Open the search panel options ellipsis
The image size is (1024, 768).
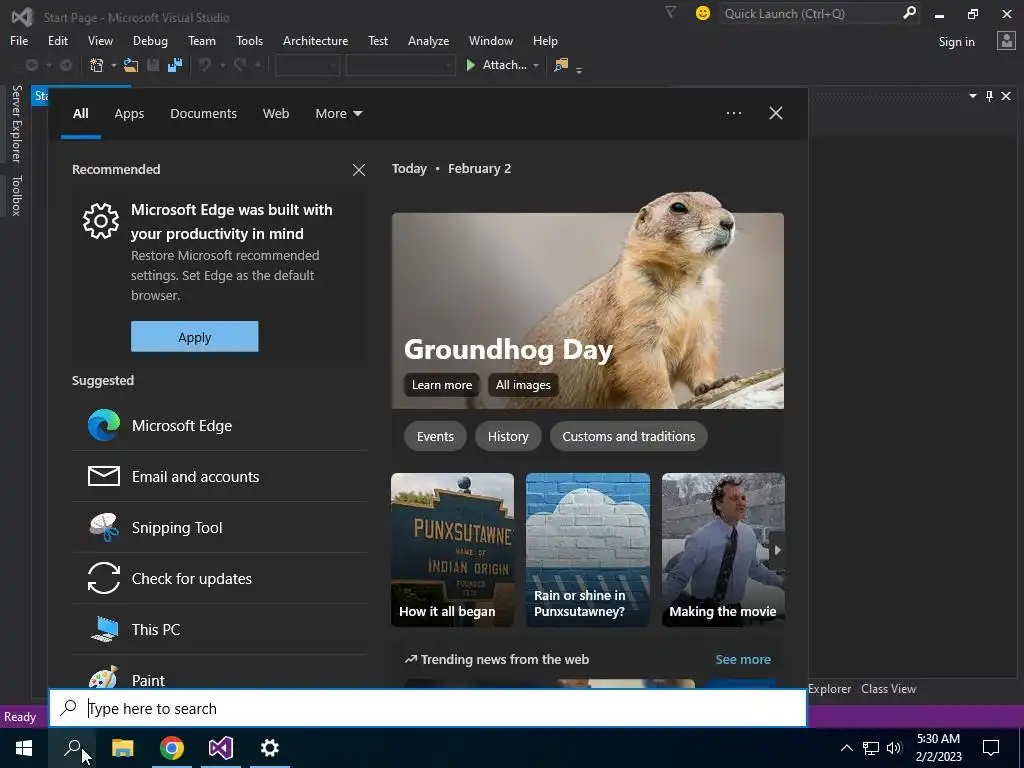(x=734, y=113)
